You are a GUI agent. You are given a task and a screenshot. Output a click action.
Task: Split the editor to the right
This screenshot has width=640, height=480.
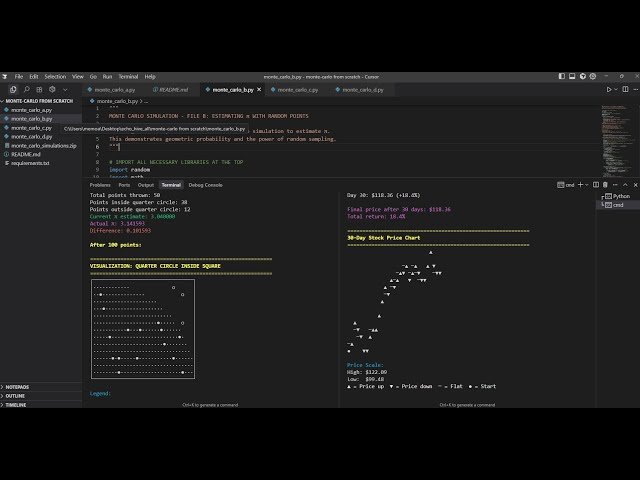click(x=625, y=89)
